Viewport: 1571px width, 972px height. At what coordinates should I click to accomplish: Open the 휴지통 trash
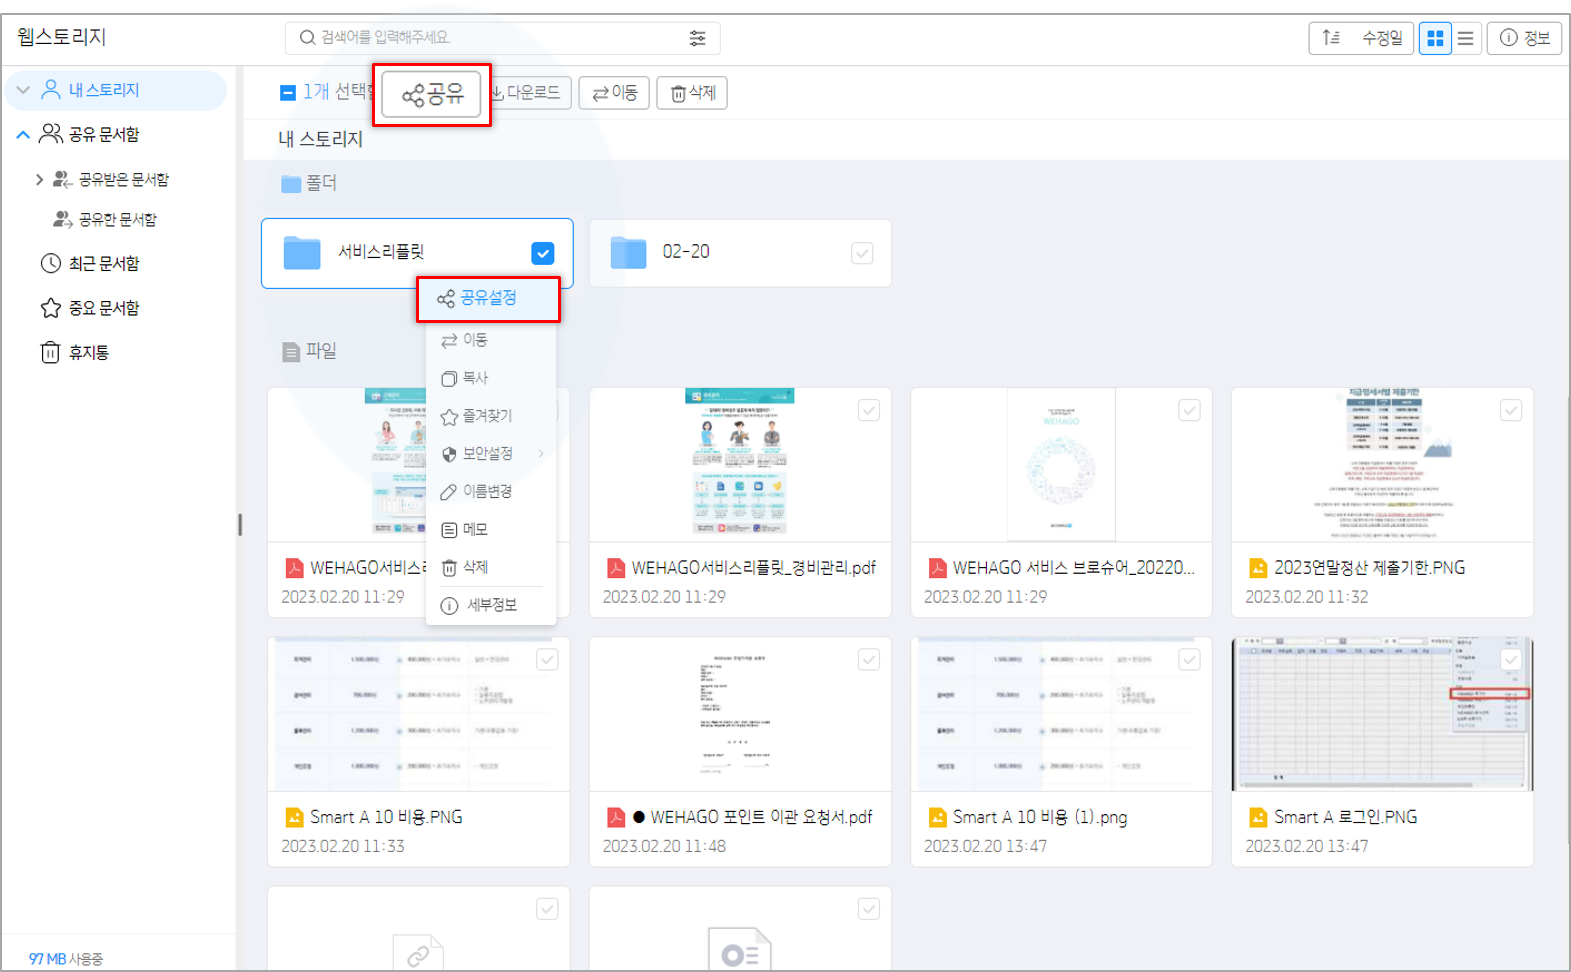tap(89, 352)
